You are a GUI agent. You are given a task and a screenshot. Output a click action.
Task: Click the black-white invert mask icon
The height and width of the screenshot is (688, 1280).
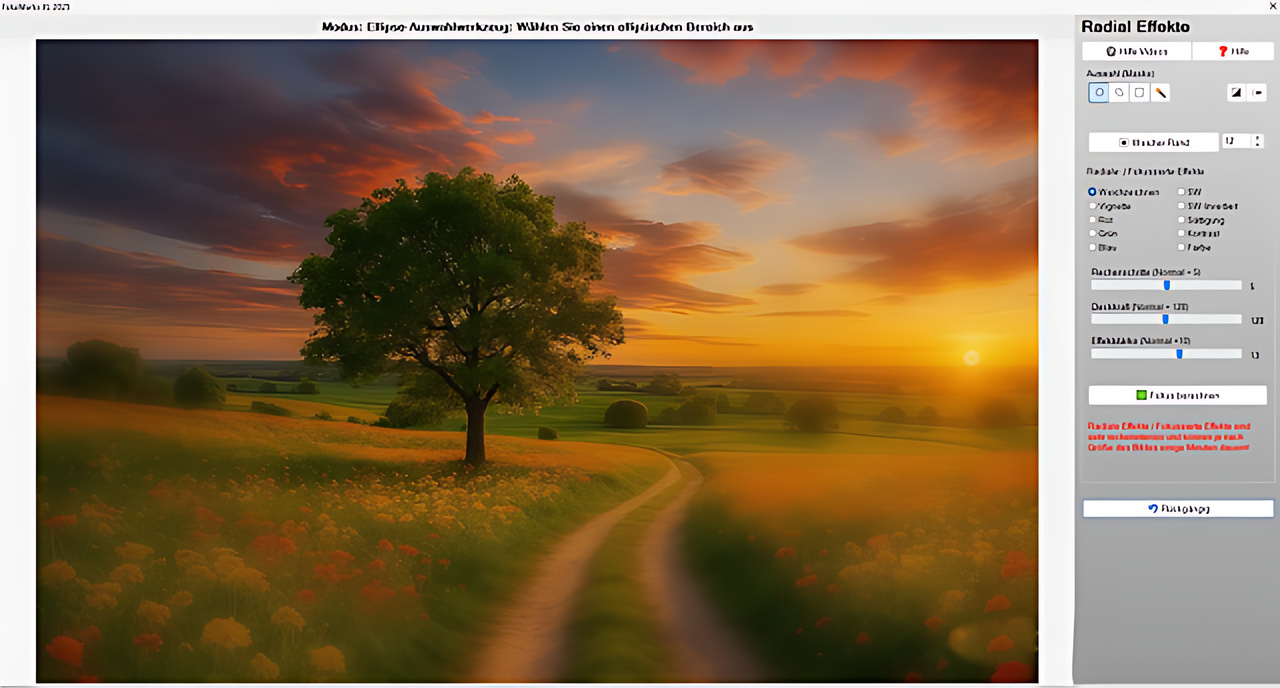click(x=1237, y=92)
